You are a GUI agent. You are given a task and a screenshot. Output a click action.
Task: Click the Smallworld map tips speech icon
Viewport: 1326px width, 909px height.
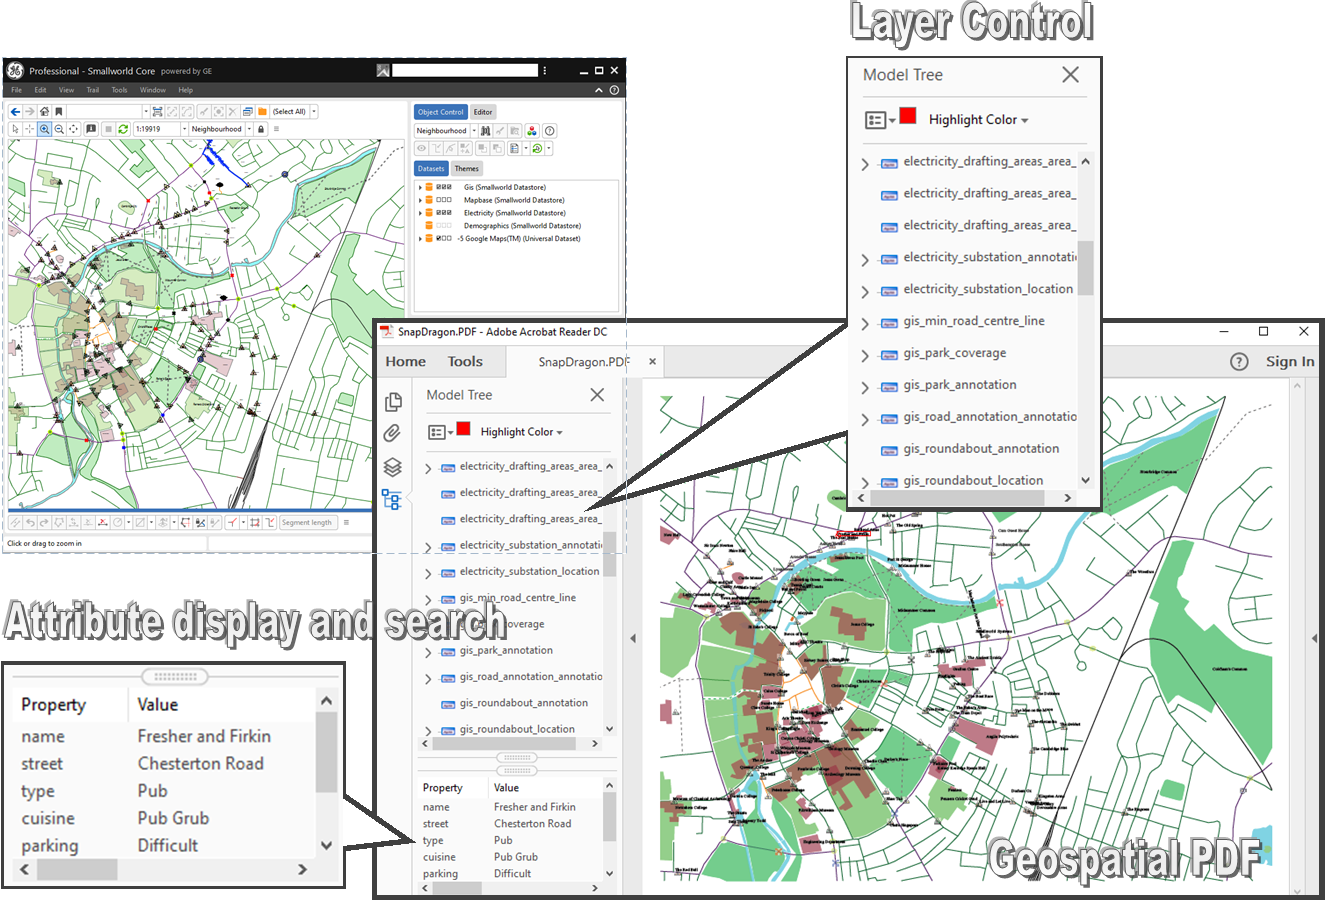91,129
